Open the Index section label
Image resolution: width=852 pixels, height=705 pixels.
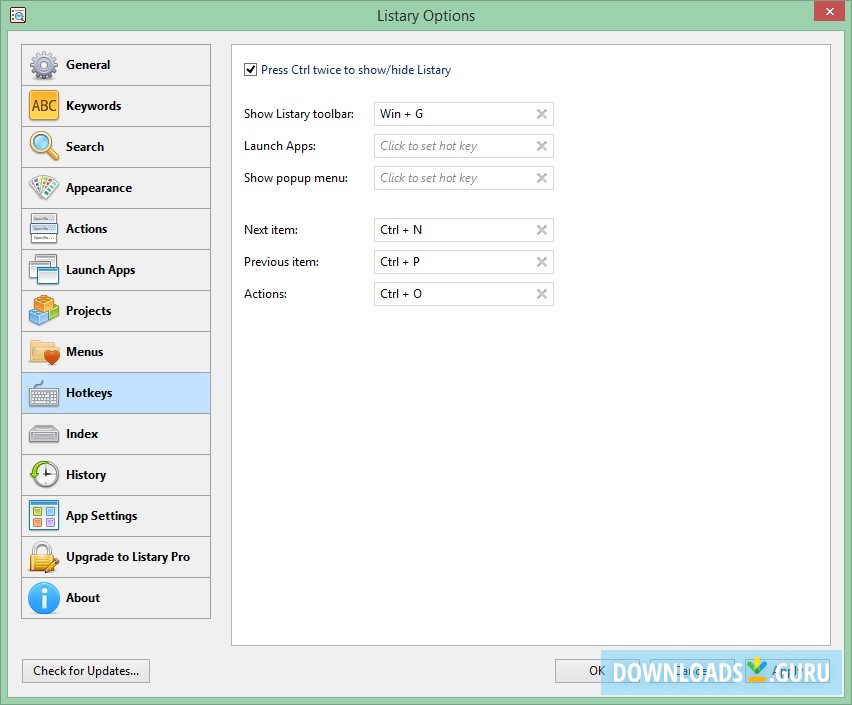82,434
